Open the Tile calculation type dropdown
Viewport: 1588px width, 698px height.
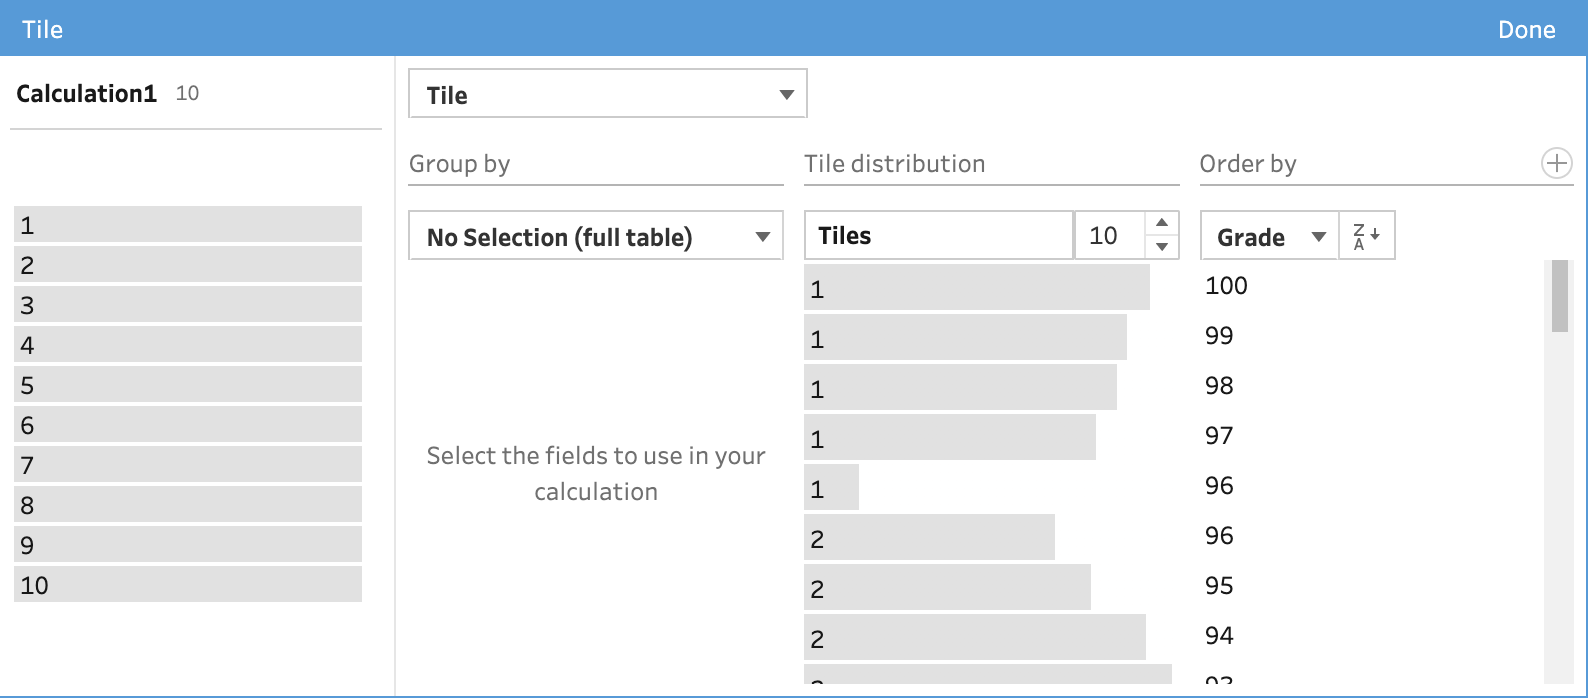click(x=607, y=94)
